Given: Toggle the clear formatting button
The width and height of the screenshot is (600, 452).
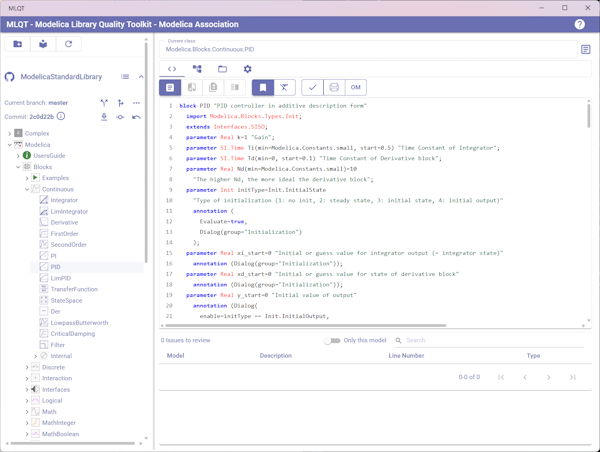Looking at the screenshot, I should pyautogui.click(x=284, y=88).
